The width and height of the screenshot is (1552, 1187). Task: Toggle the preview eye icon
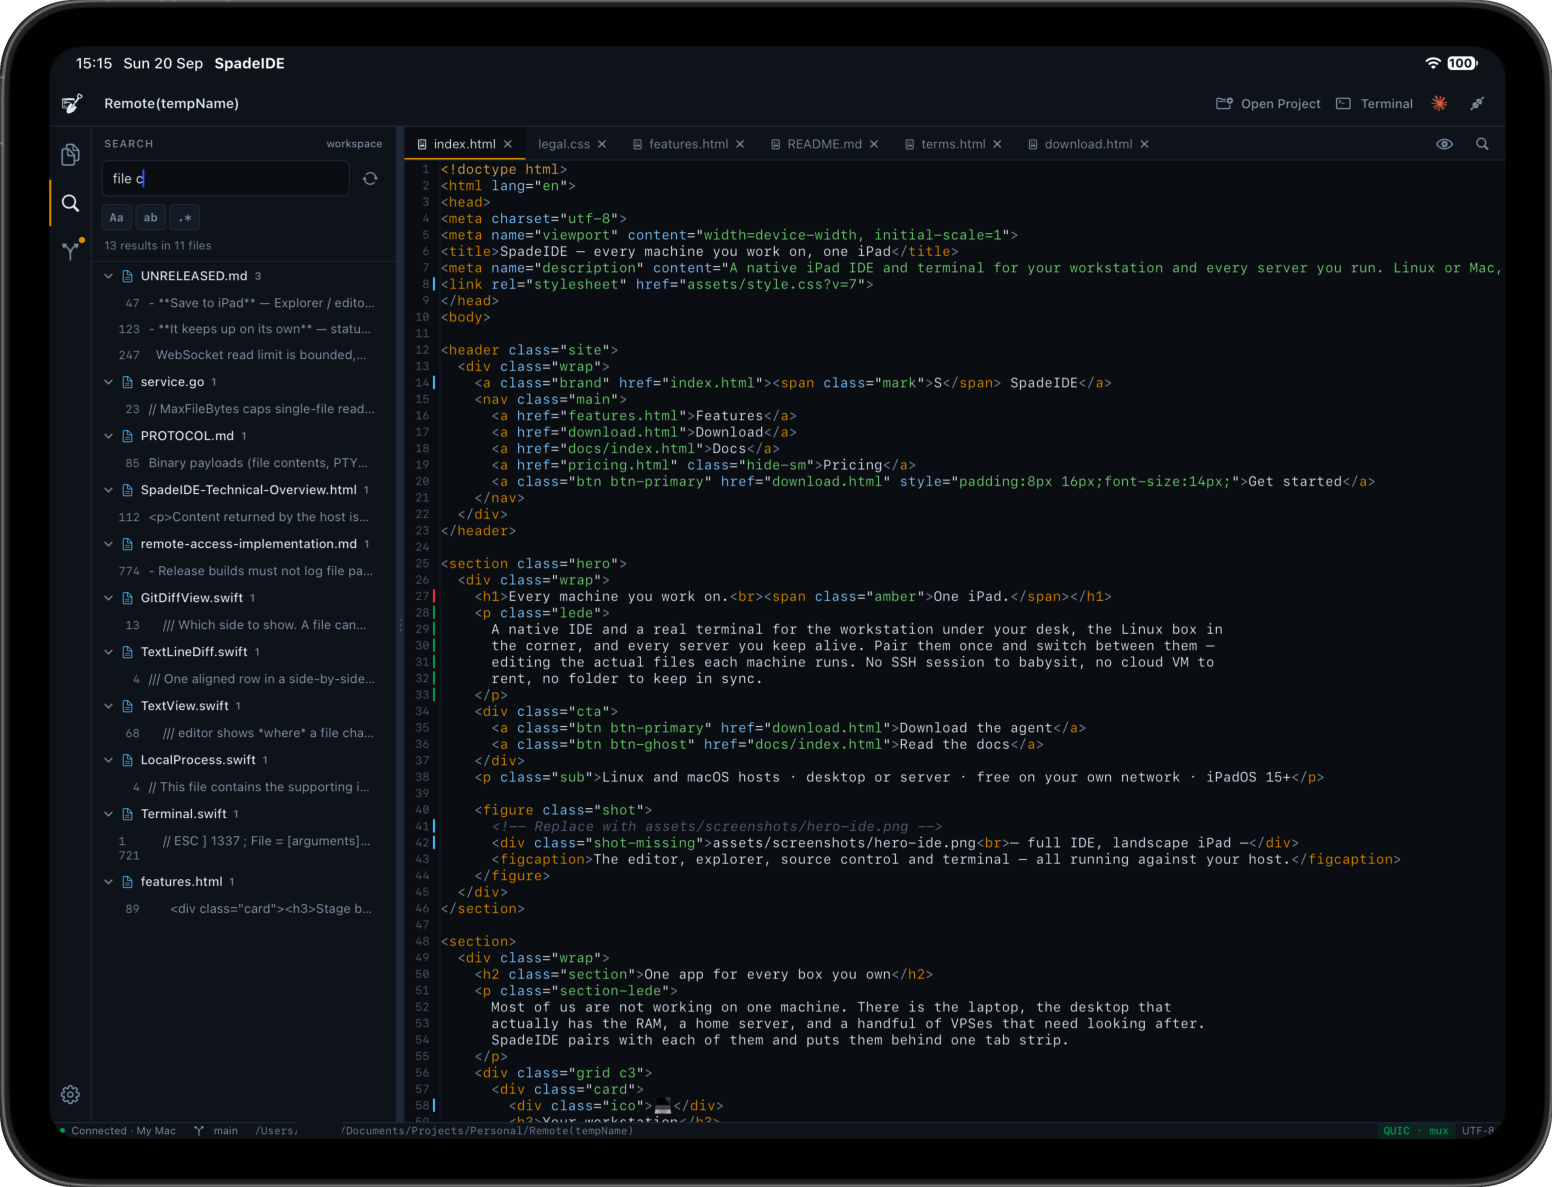click(1444, 144)
